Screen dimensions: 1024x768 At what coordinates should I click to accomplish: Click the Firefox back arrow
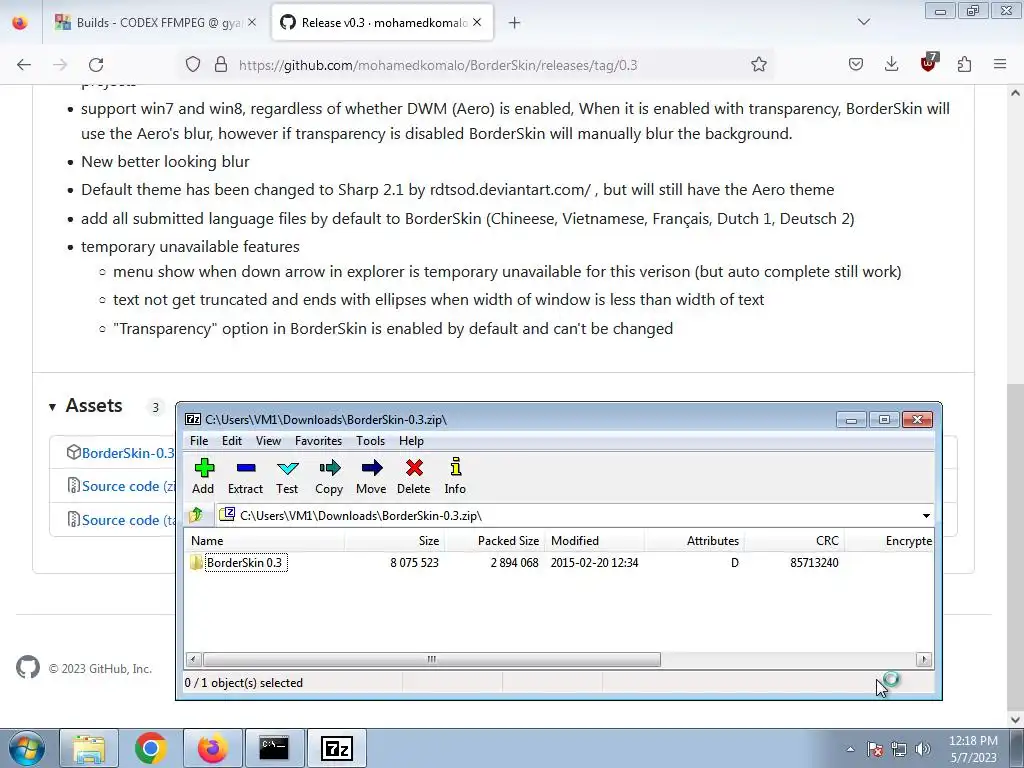point(24,64)
